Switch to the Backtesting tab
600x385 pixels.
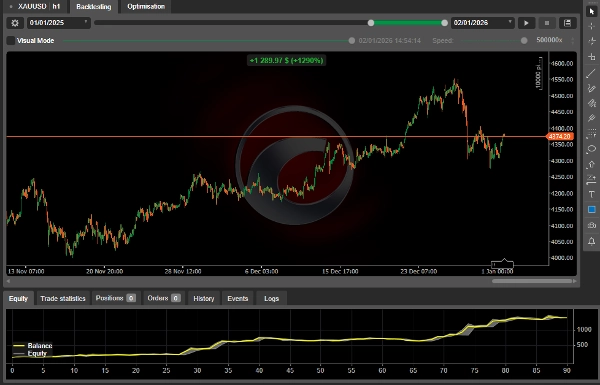pyautogui.click(x=94, y=7)
